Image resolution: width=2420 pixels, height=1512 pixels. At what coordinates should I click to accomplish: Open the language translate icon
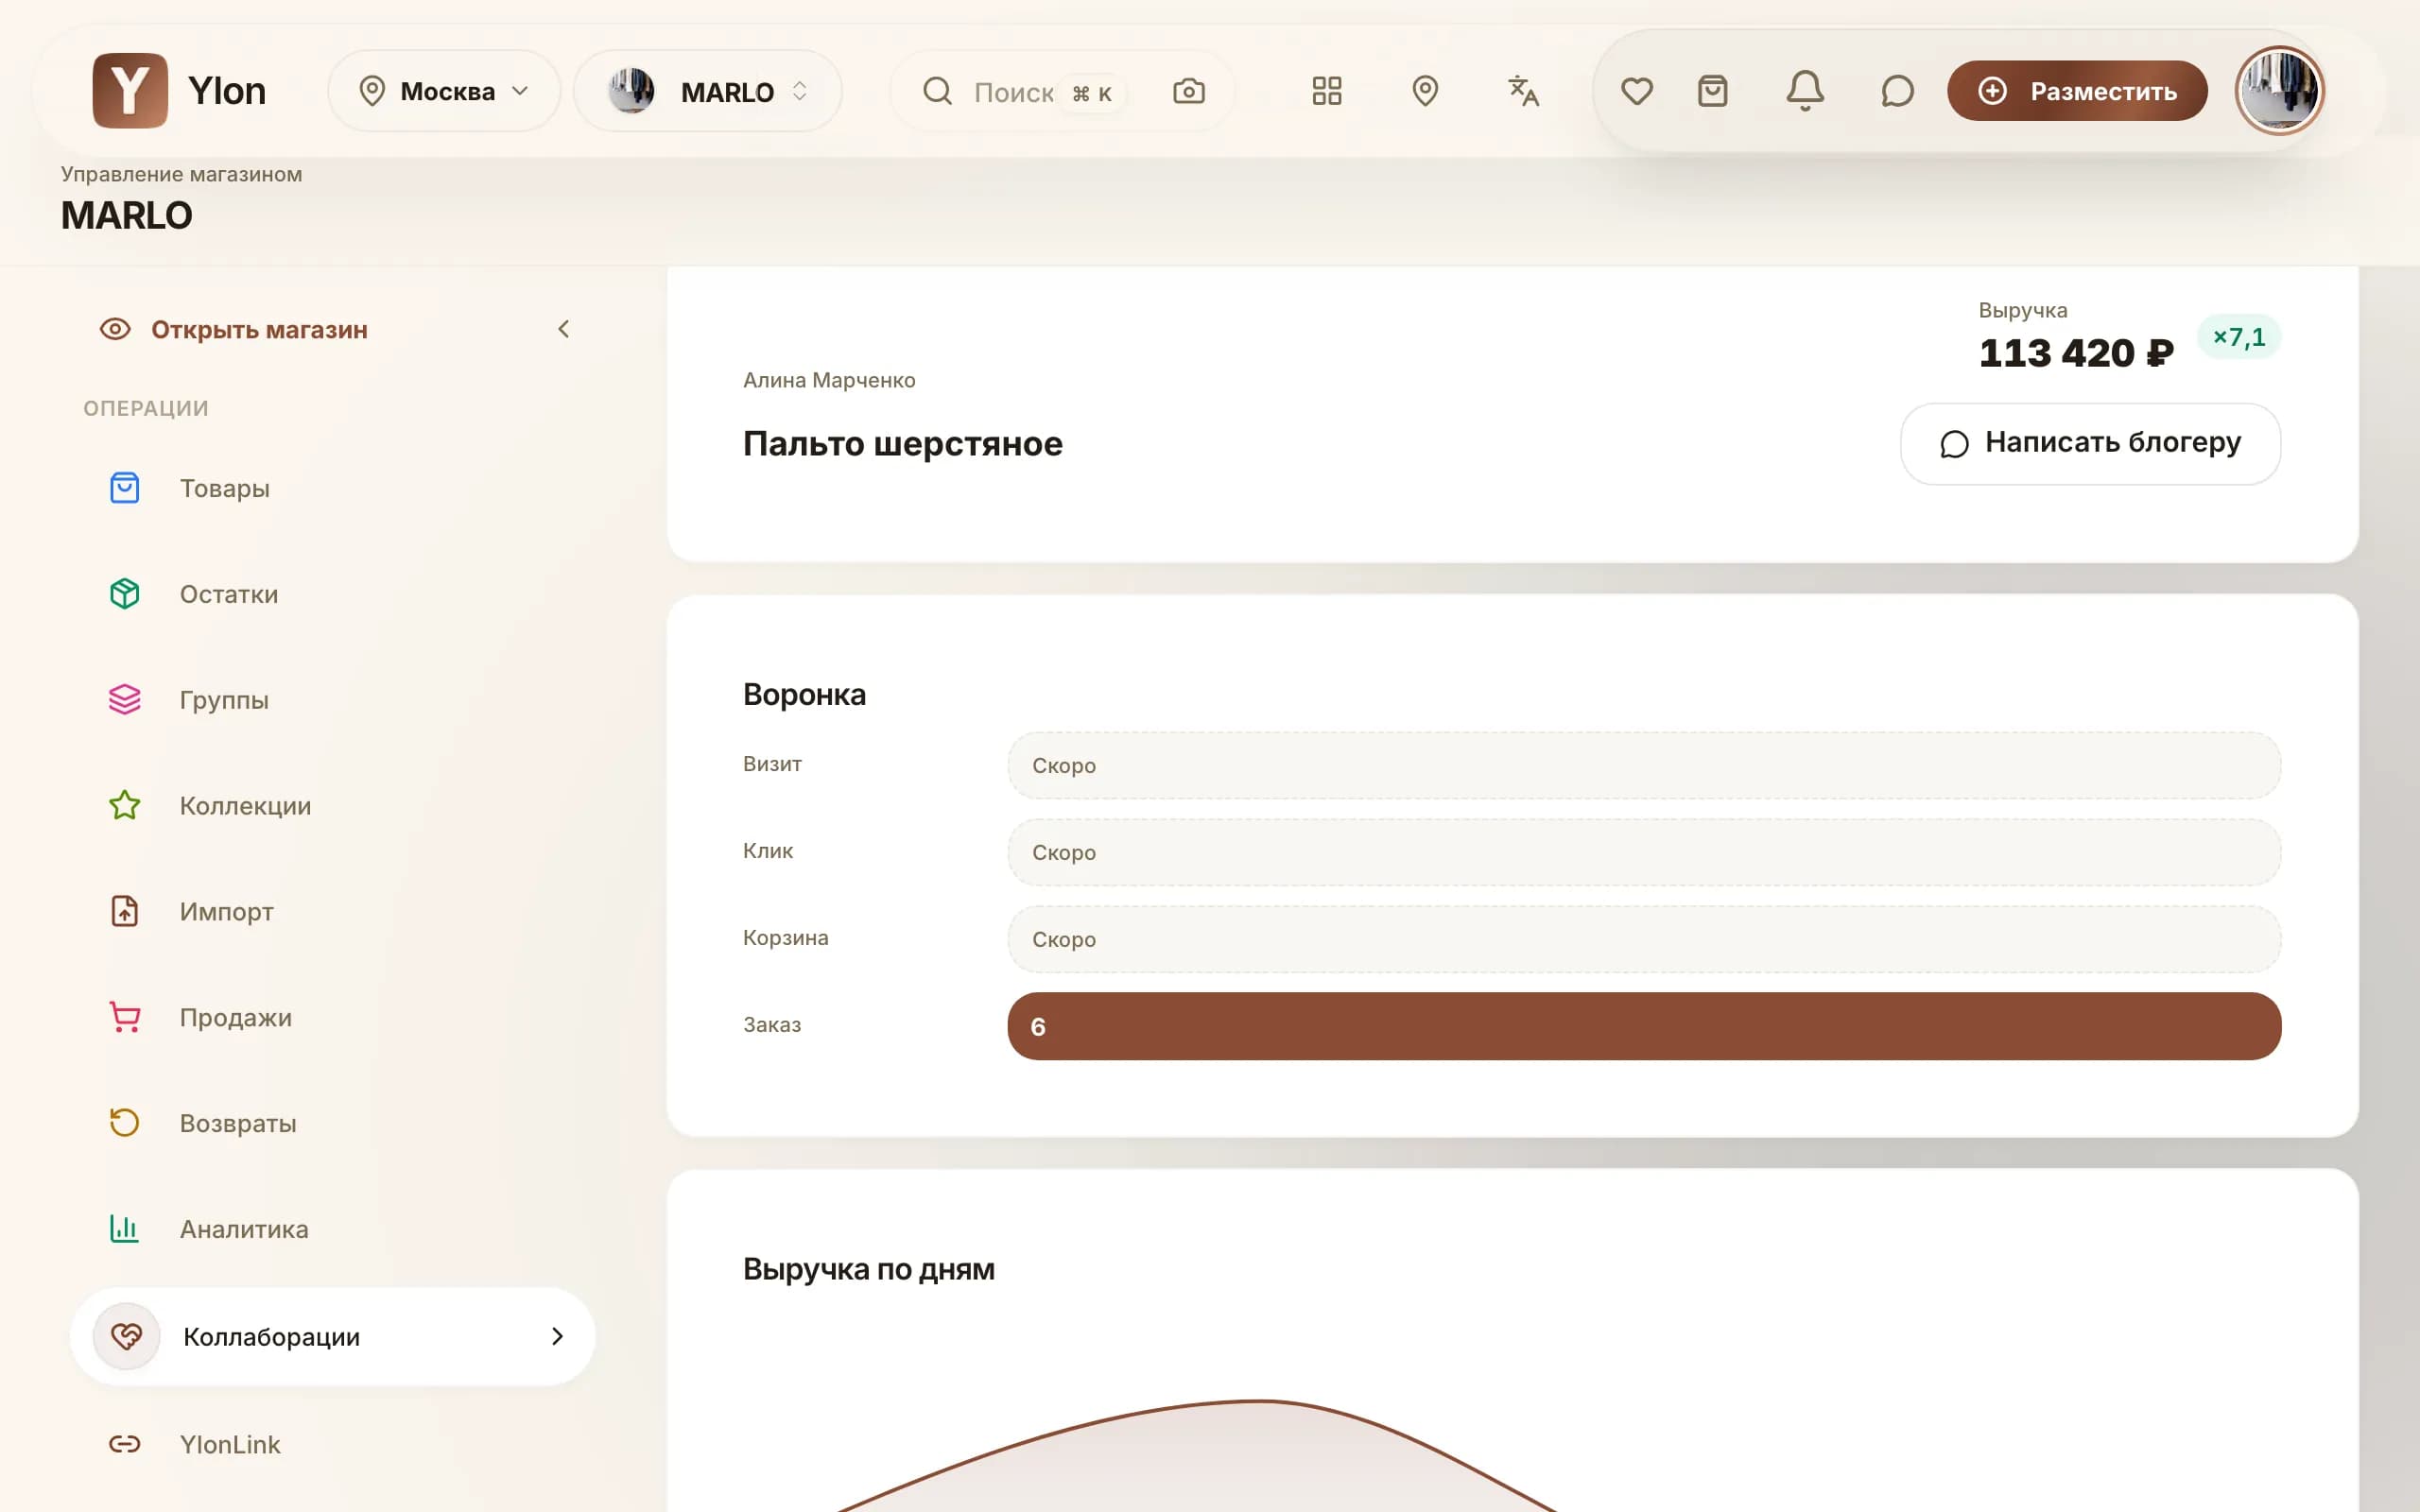pos(1523,91)
